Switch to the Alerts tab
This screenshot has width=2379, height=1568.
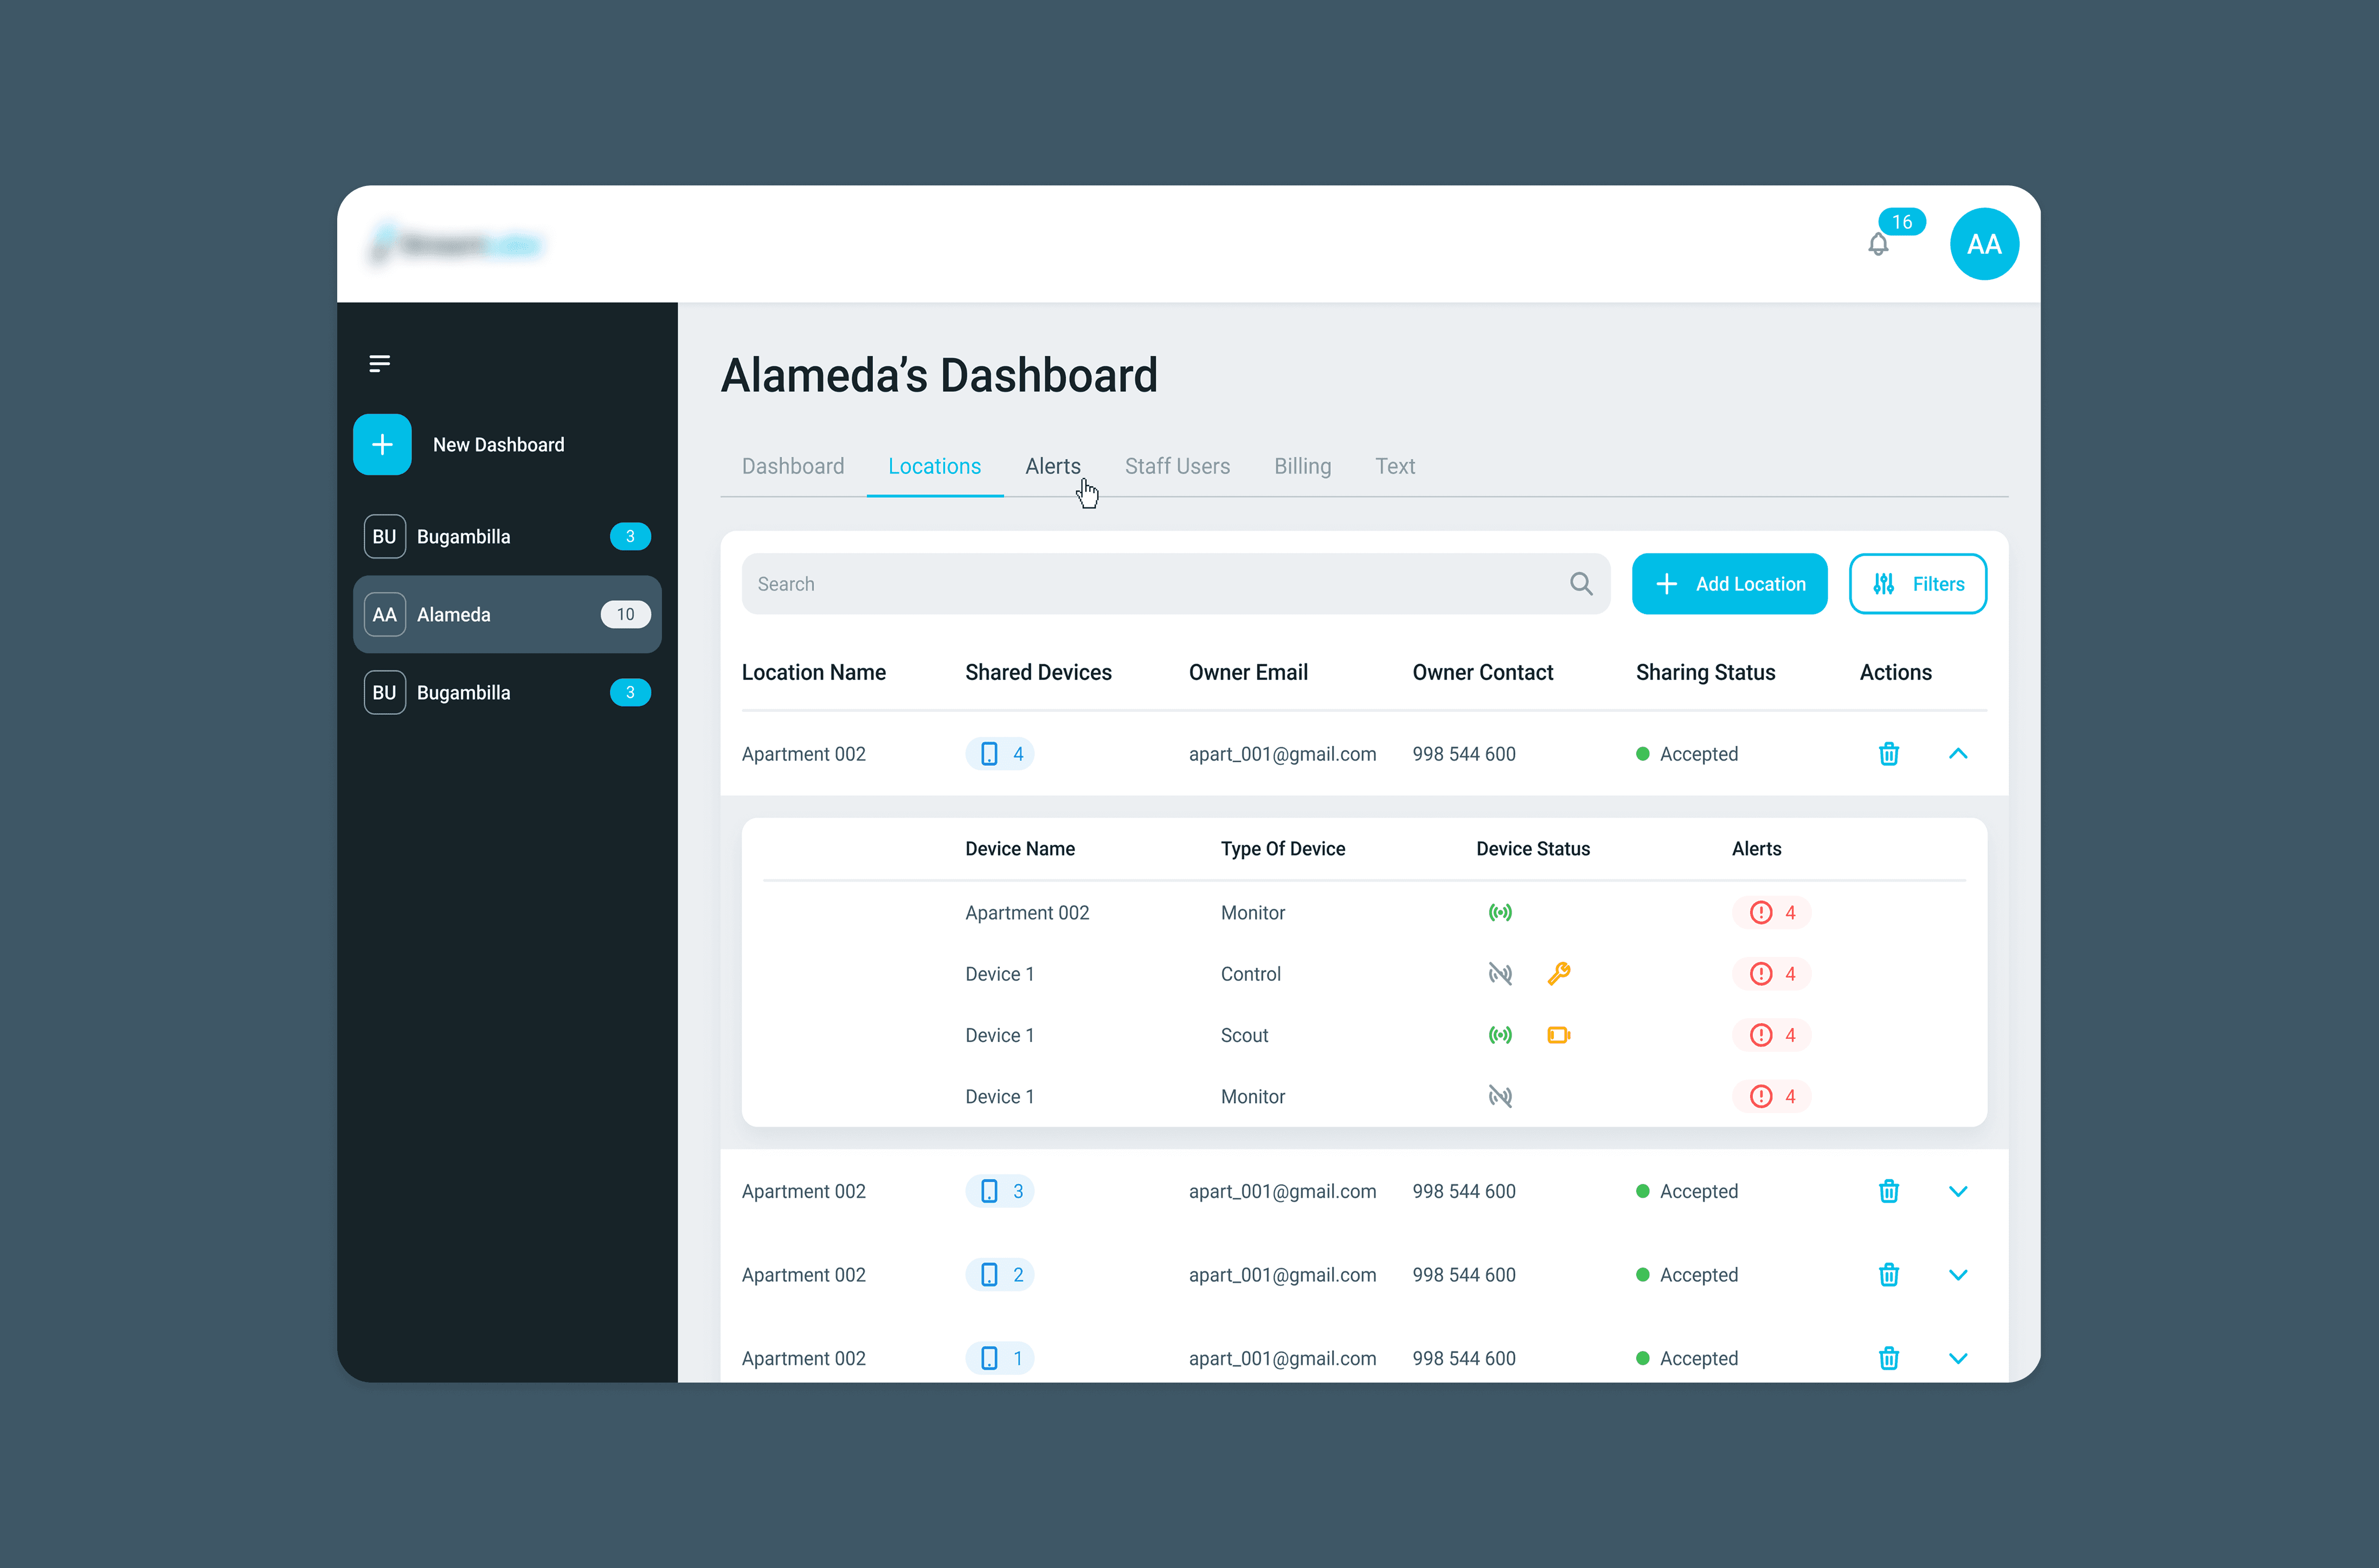pyautogui.click(x=1052, y=466)
